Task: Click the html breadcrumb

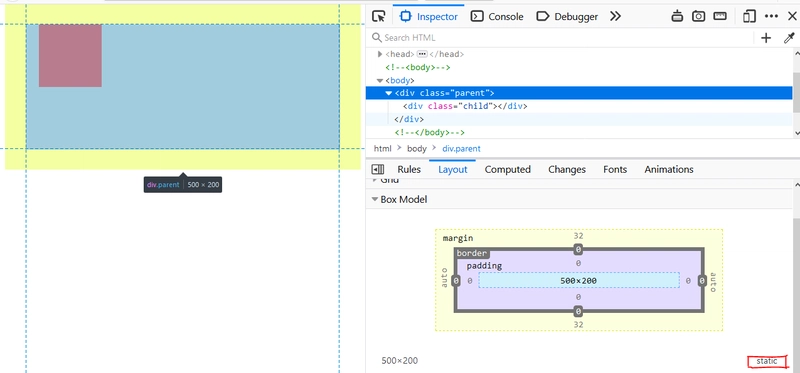Action: (x=382, y=149)
